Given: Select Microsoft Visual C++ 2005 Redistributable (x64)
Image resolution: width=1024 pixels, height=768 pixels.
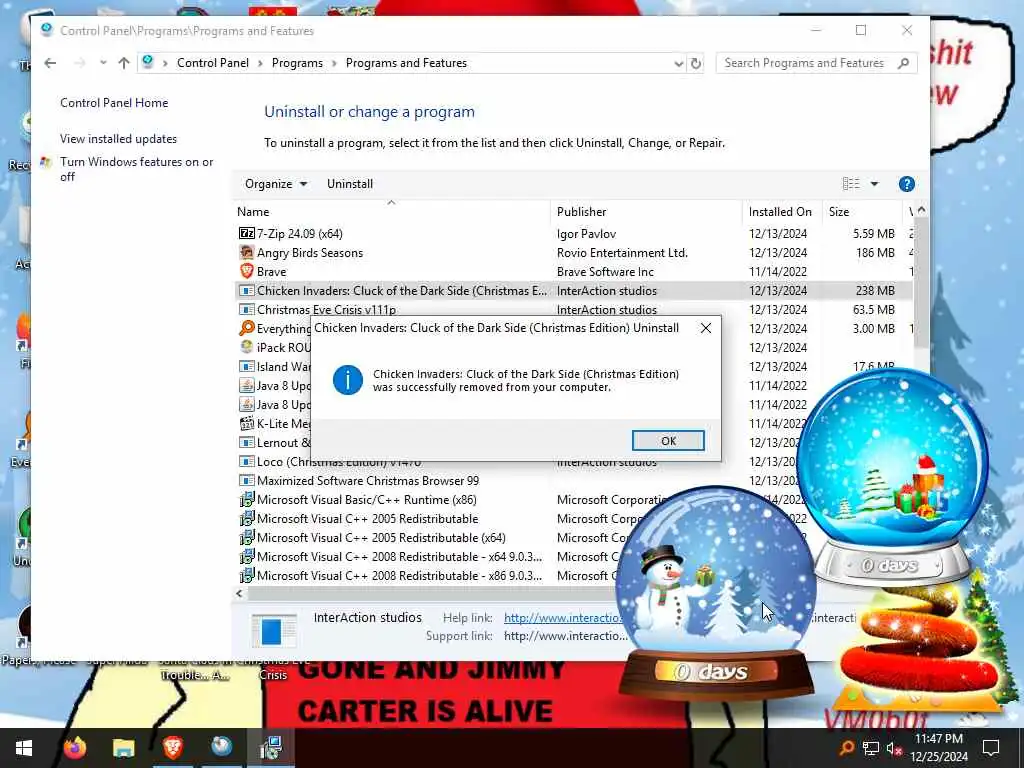Looking at the screenshot, I should pos(381,537).
